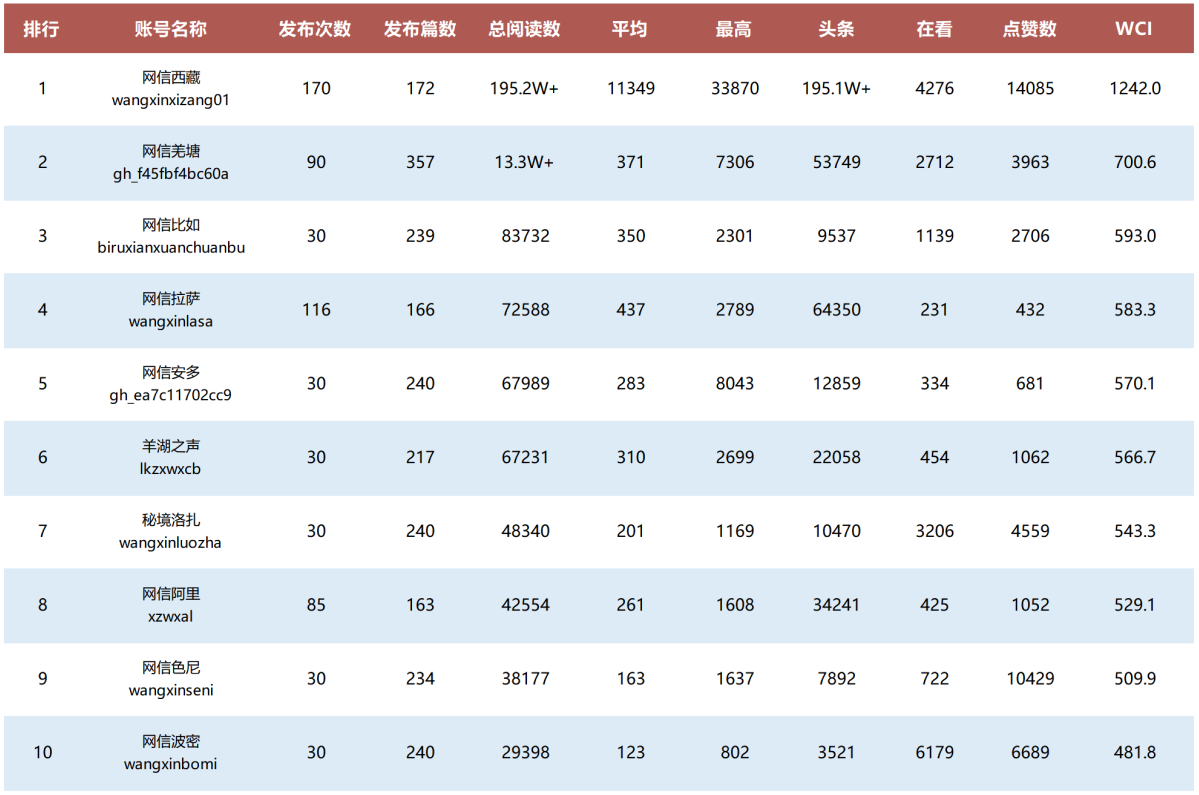Click WCI value 1242.0

click(1135, 89)
